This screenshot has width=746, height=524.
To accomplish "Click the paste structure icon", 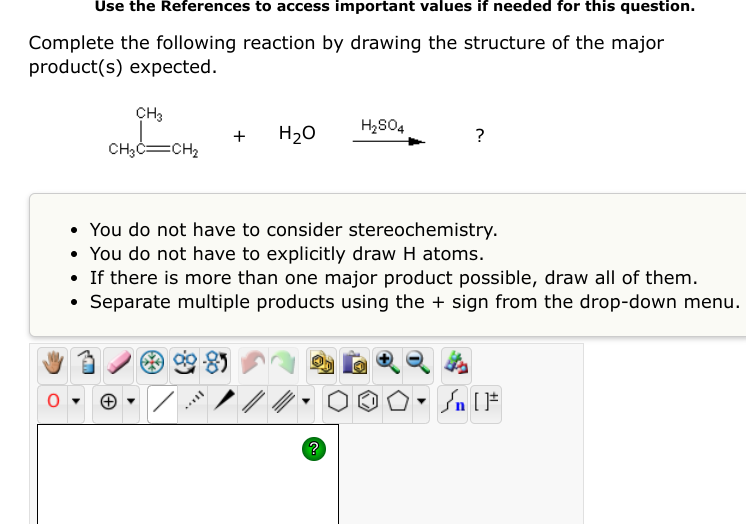I will coord(354,364).
